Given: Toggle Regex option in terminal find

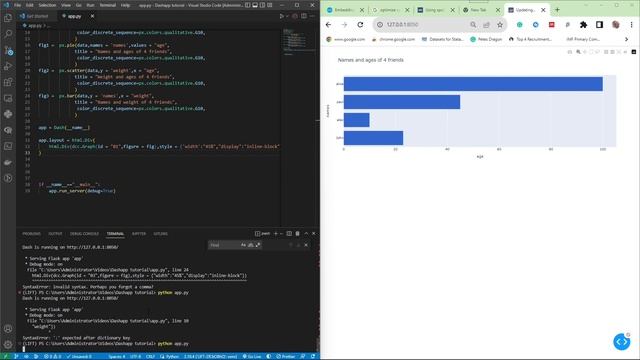Looking at the screenshot, I should (258, 245).
